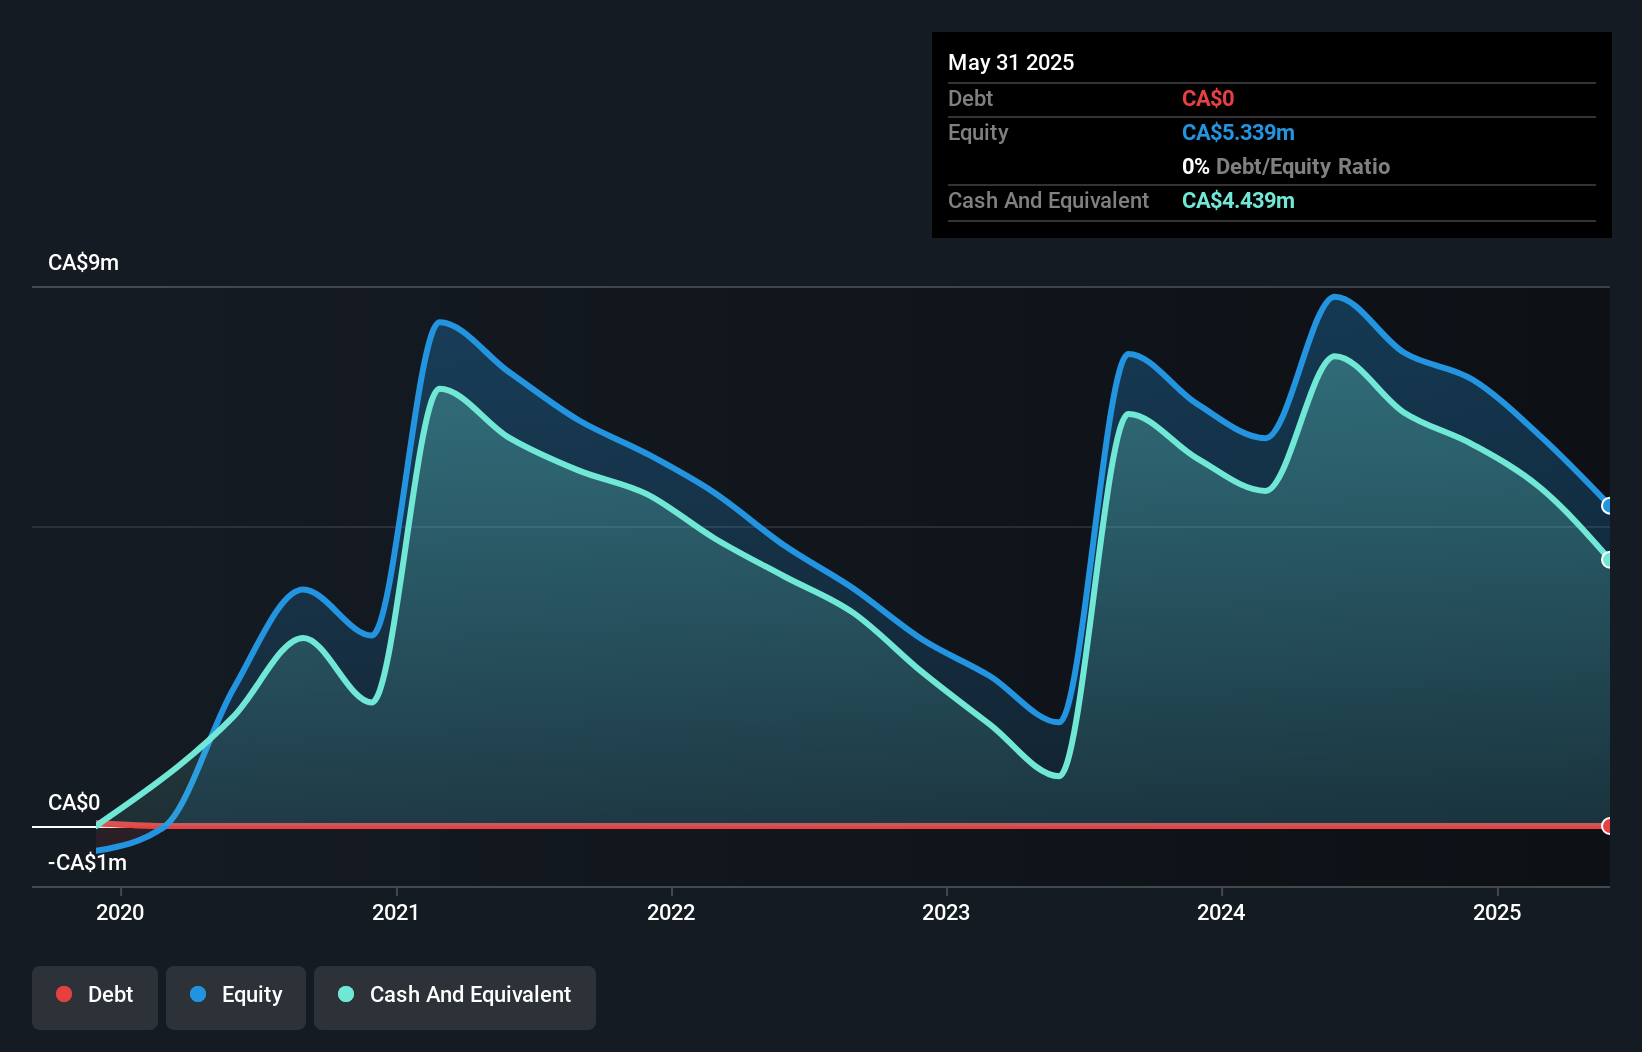Screen dimensions: 1642x1052
Task: Click the CA$0 y-axis label
Action: pyautogui.click(x=74, y=803)
